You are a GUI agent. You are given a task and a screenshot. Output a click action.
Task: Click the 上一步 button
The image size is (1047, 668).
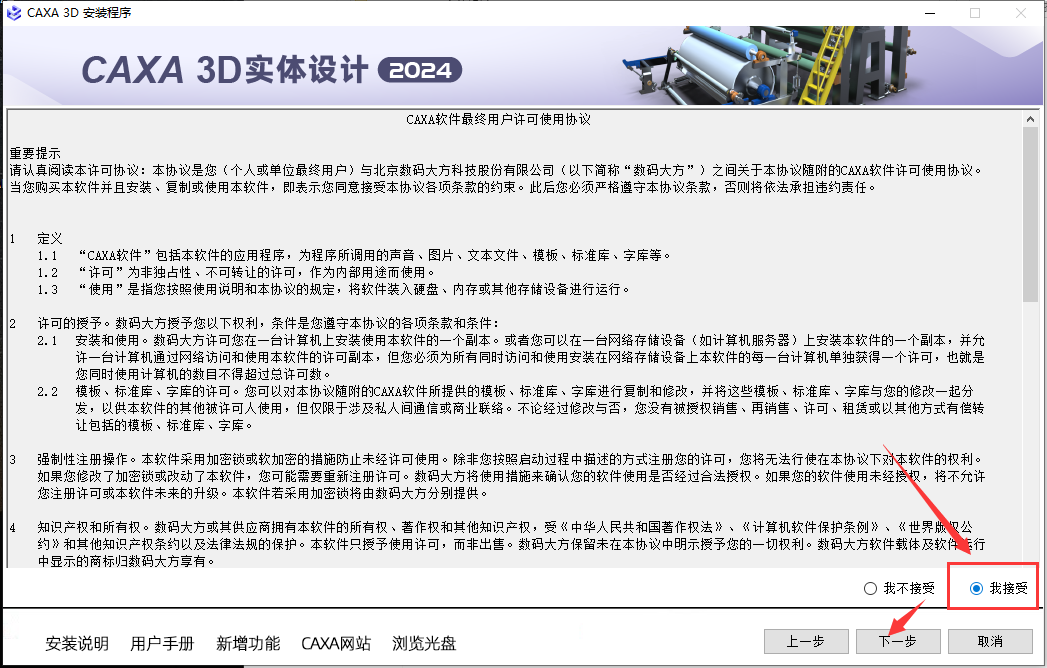coord(806,641)
